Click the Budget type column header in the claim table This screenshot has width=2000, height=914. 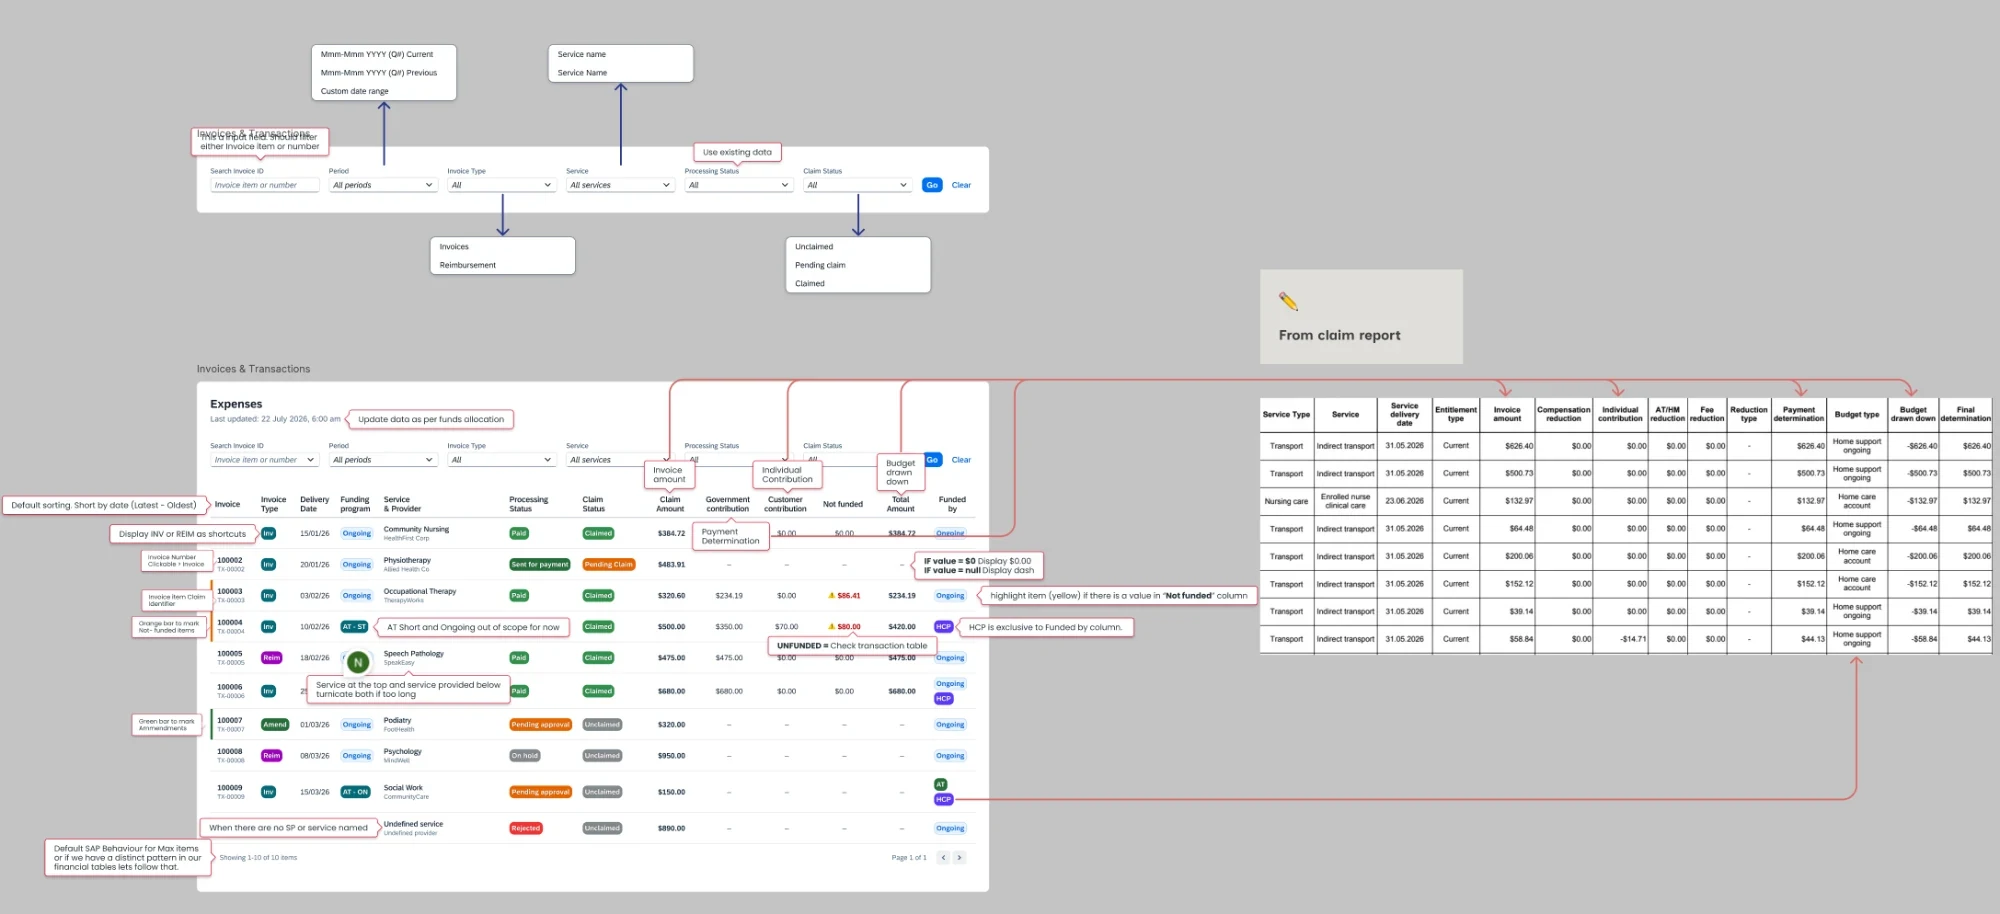click(1856, 414)
